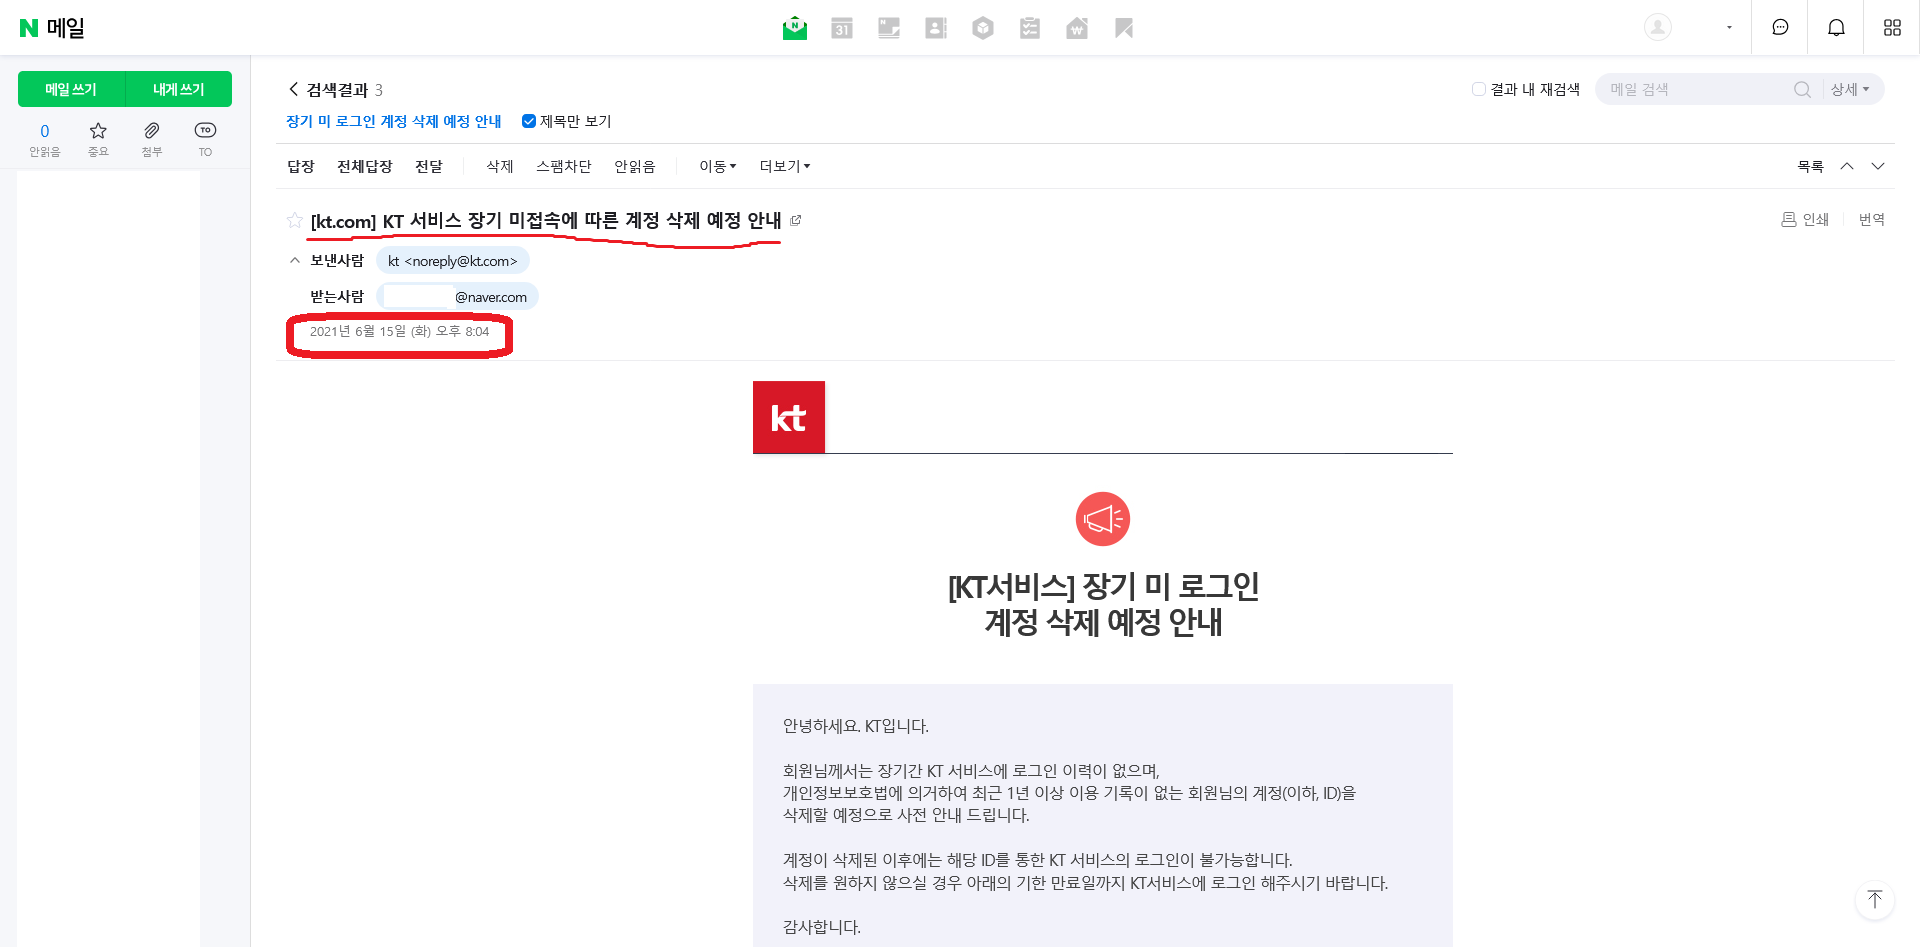Enable the 결과 내 재검색 checkbox
The height and width of the screenshot is (947, 1920).
pos(1479,89)
